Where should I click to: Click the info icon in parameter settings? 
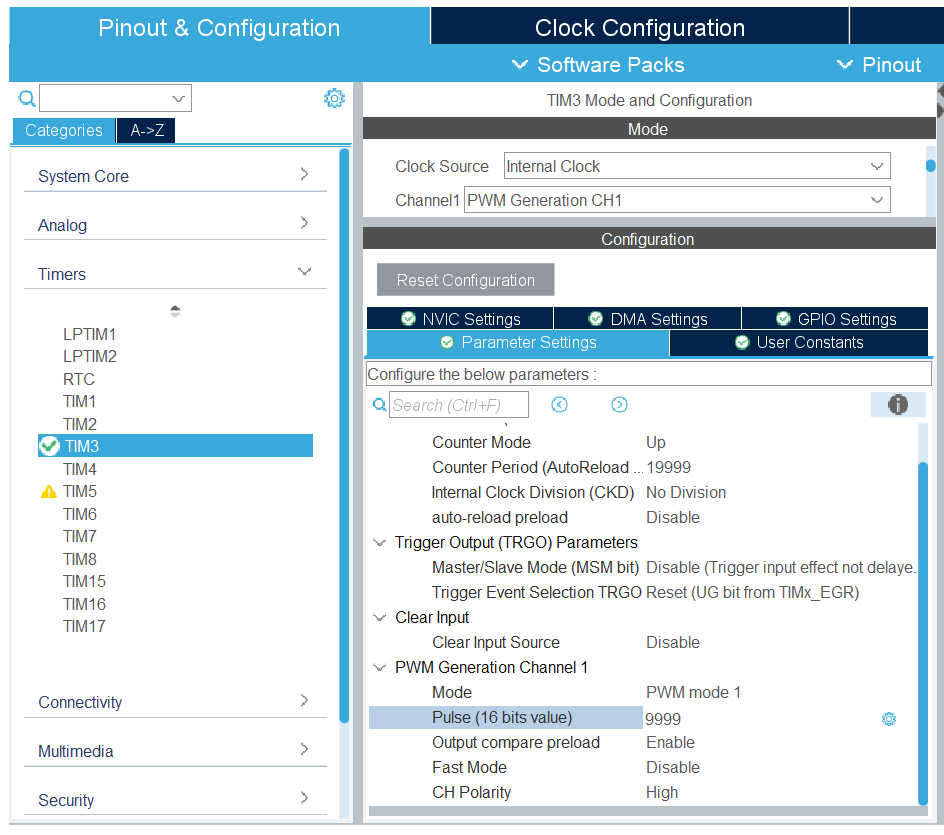(x=897, y=404)
